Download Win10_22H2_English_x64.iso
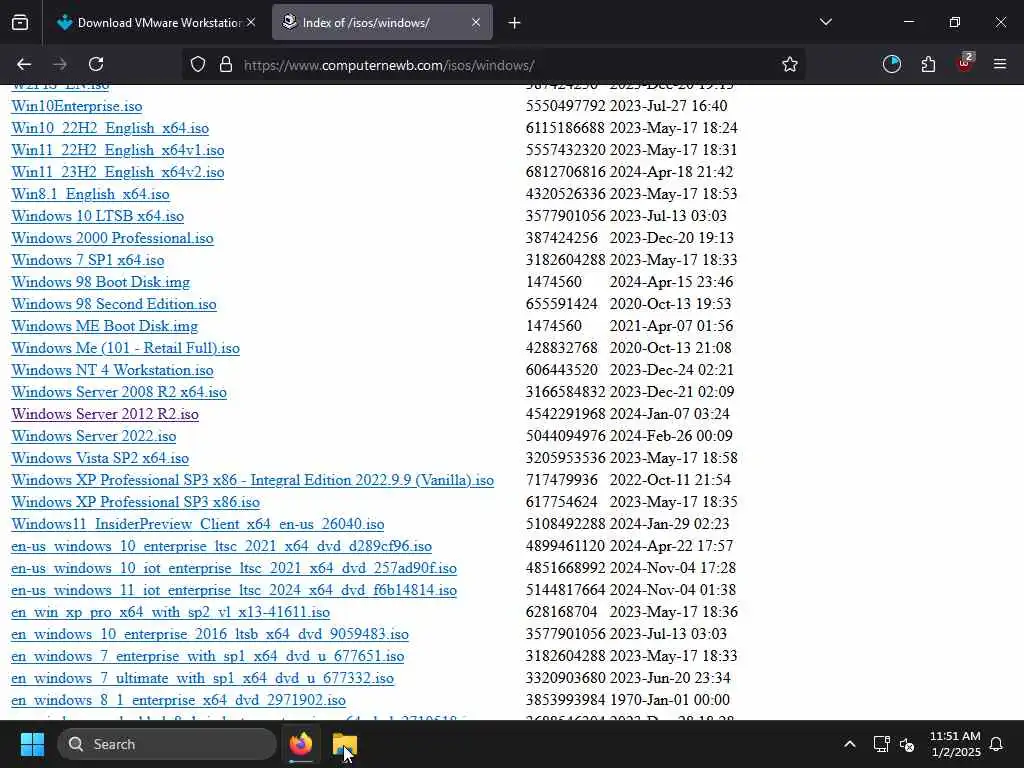Screen dimensions: 1024x768 [x=110, y=128]
